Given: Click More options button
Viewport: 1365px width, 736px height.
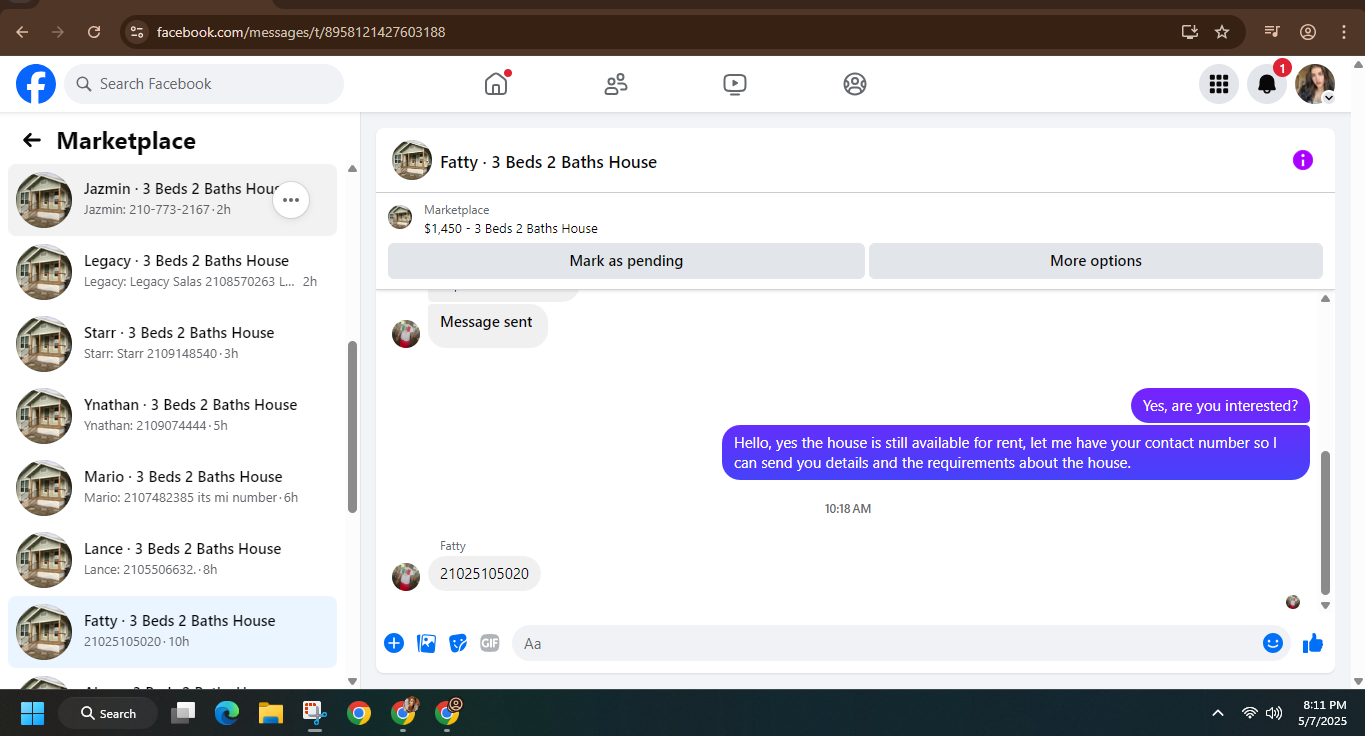Looking at the screenshot, I should tap(1096, 261).
